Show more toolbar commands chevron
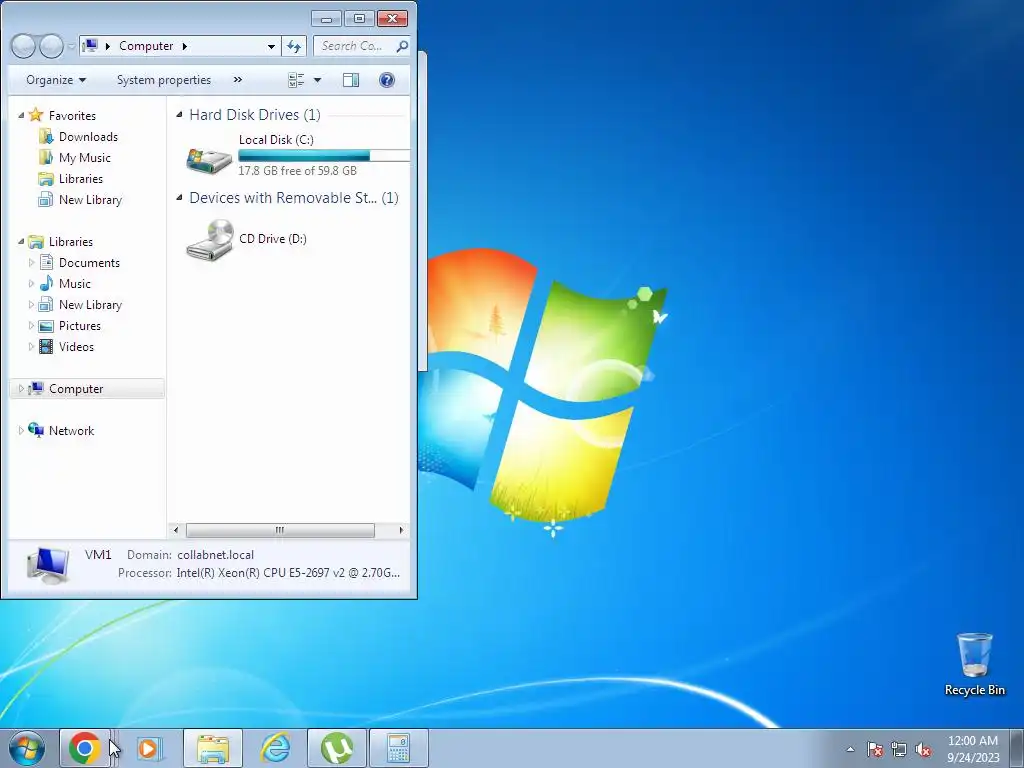The width and height of the screenshot is (1024, 768). point(238,80)
